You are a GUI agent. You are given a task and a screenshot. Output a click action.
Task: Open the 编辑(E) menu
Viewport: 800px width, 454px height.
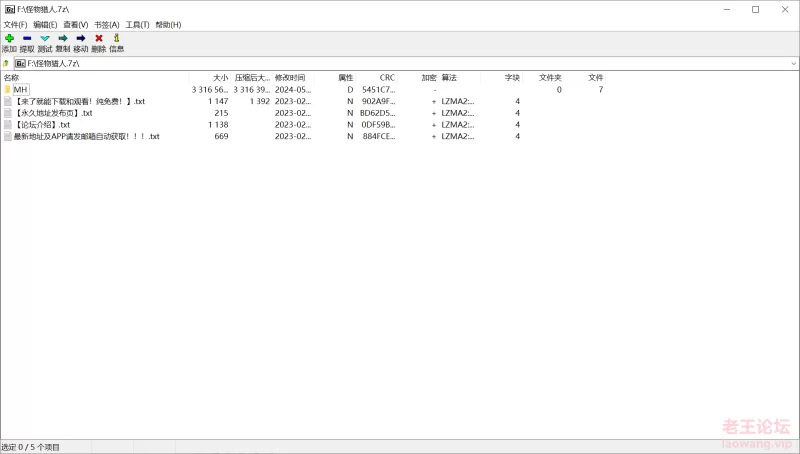click(45, 24)
